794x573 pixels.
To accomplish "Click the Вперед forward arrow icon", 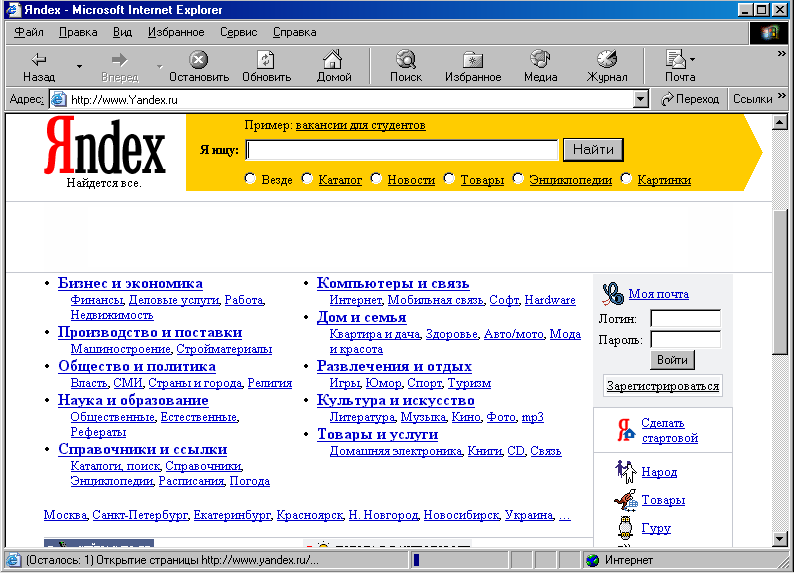I will [120, 60].
